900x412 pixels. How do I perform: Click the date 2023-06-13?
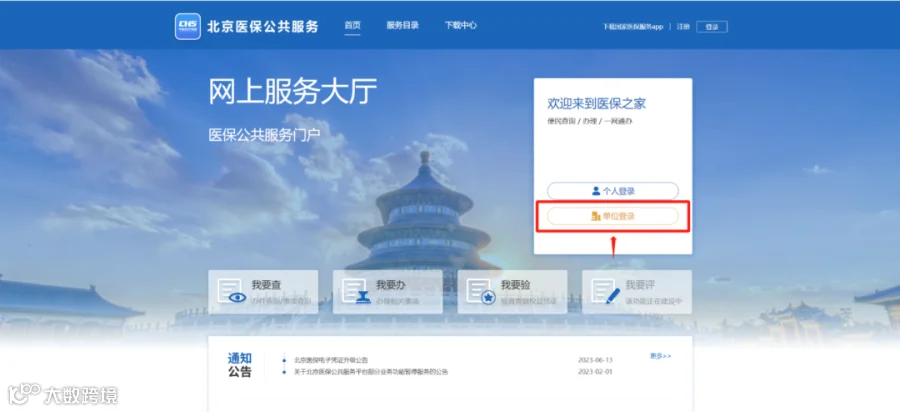[x=595, y=360]
